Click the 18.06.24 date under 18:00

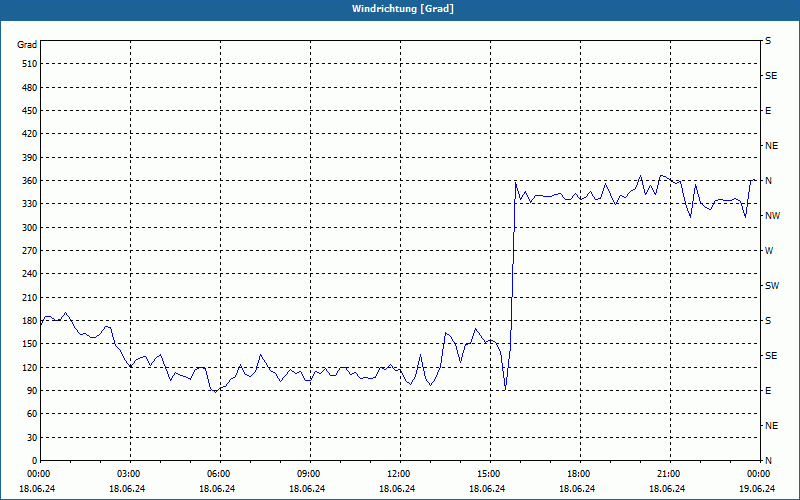[x=577, y=488]
